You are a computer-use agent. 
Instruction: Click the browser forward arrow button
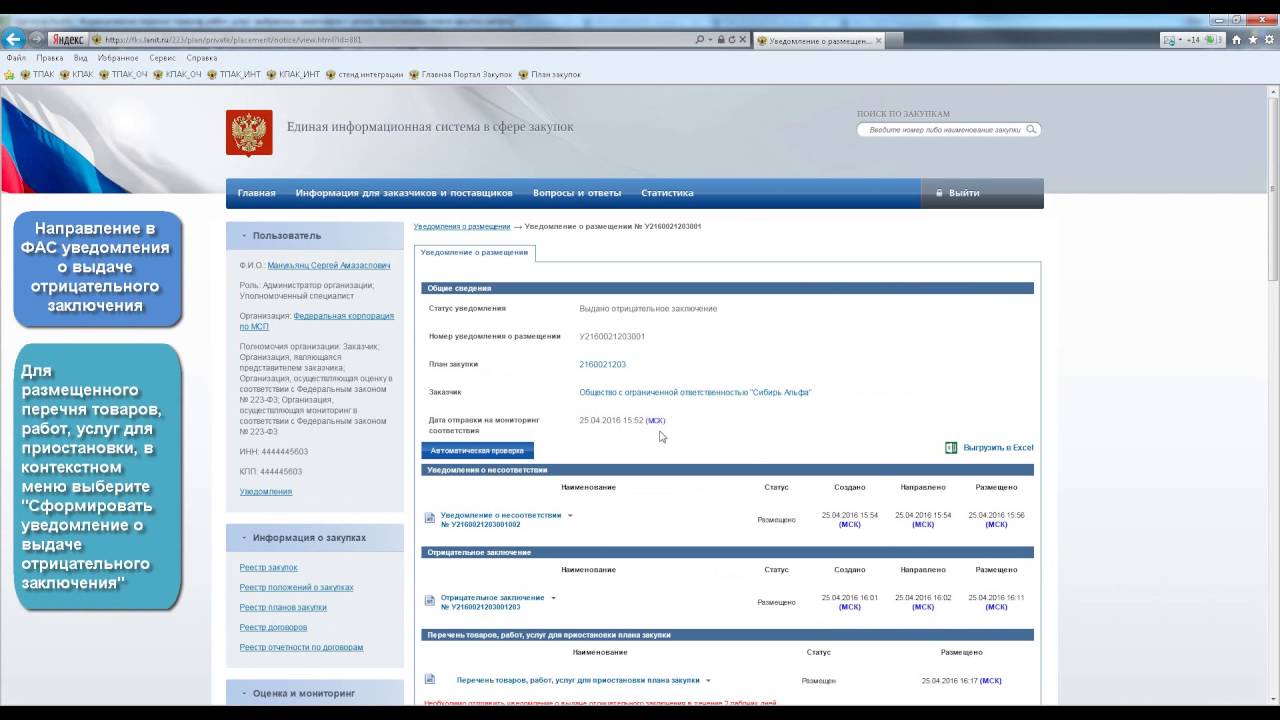click(37, 39)
